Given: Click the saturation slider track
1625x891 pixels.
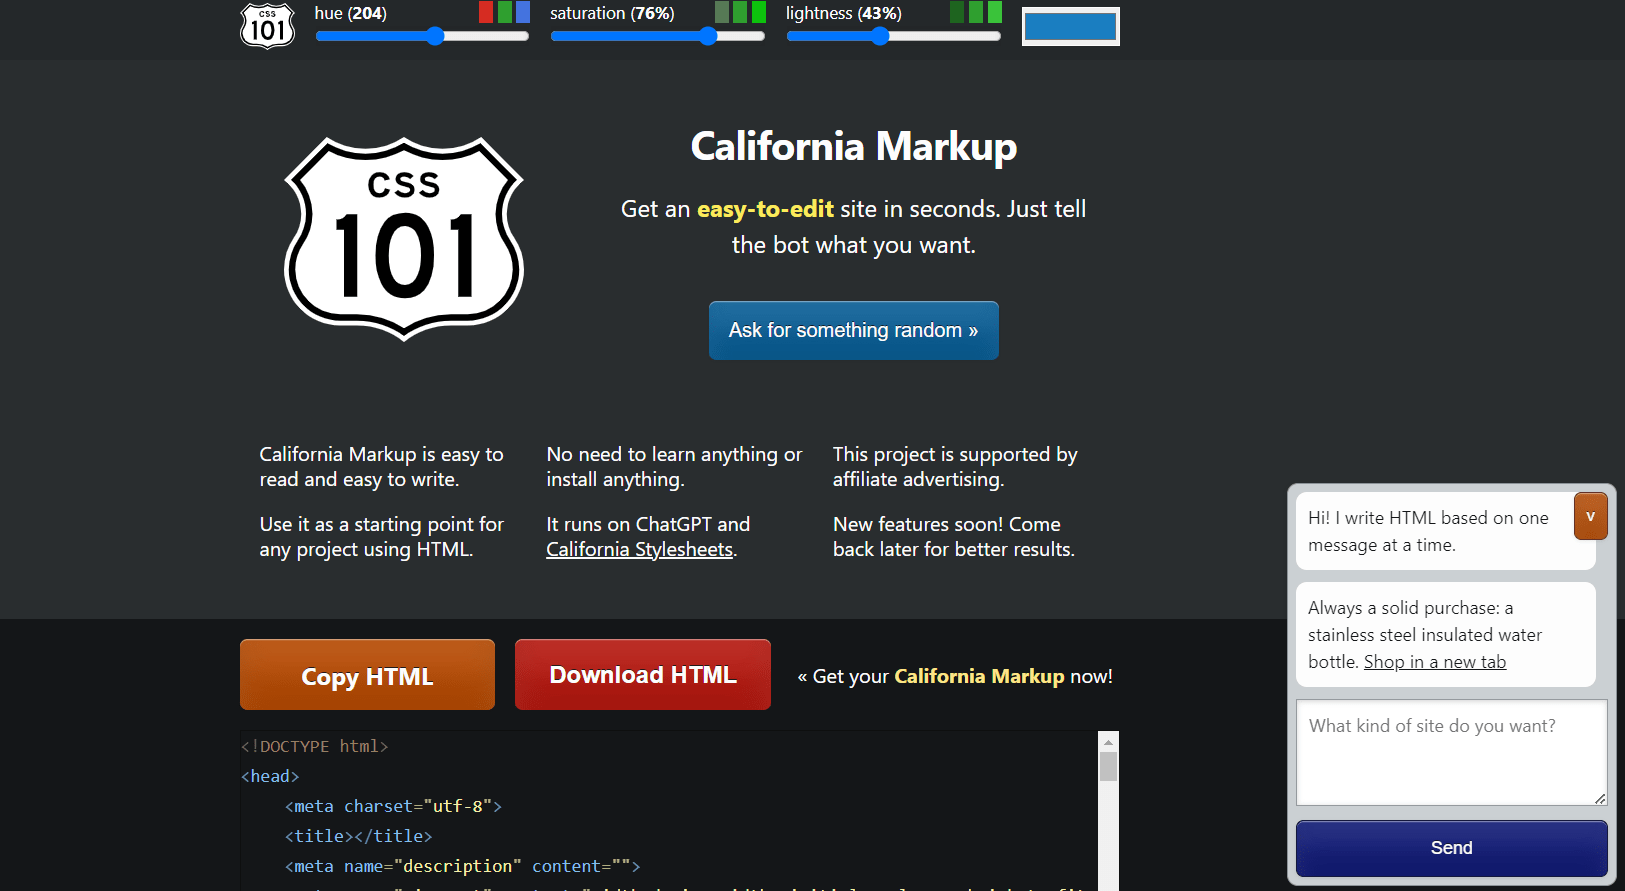Looking at the screenshot, I should [658, 36].
